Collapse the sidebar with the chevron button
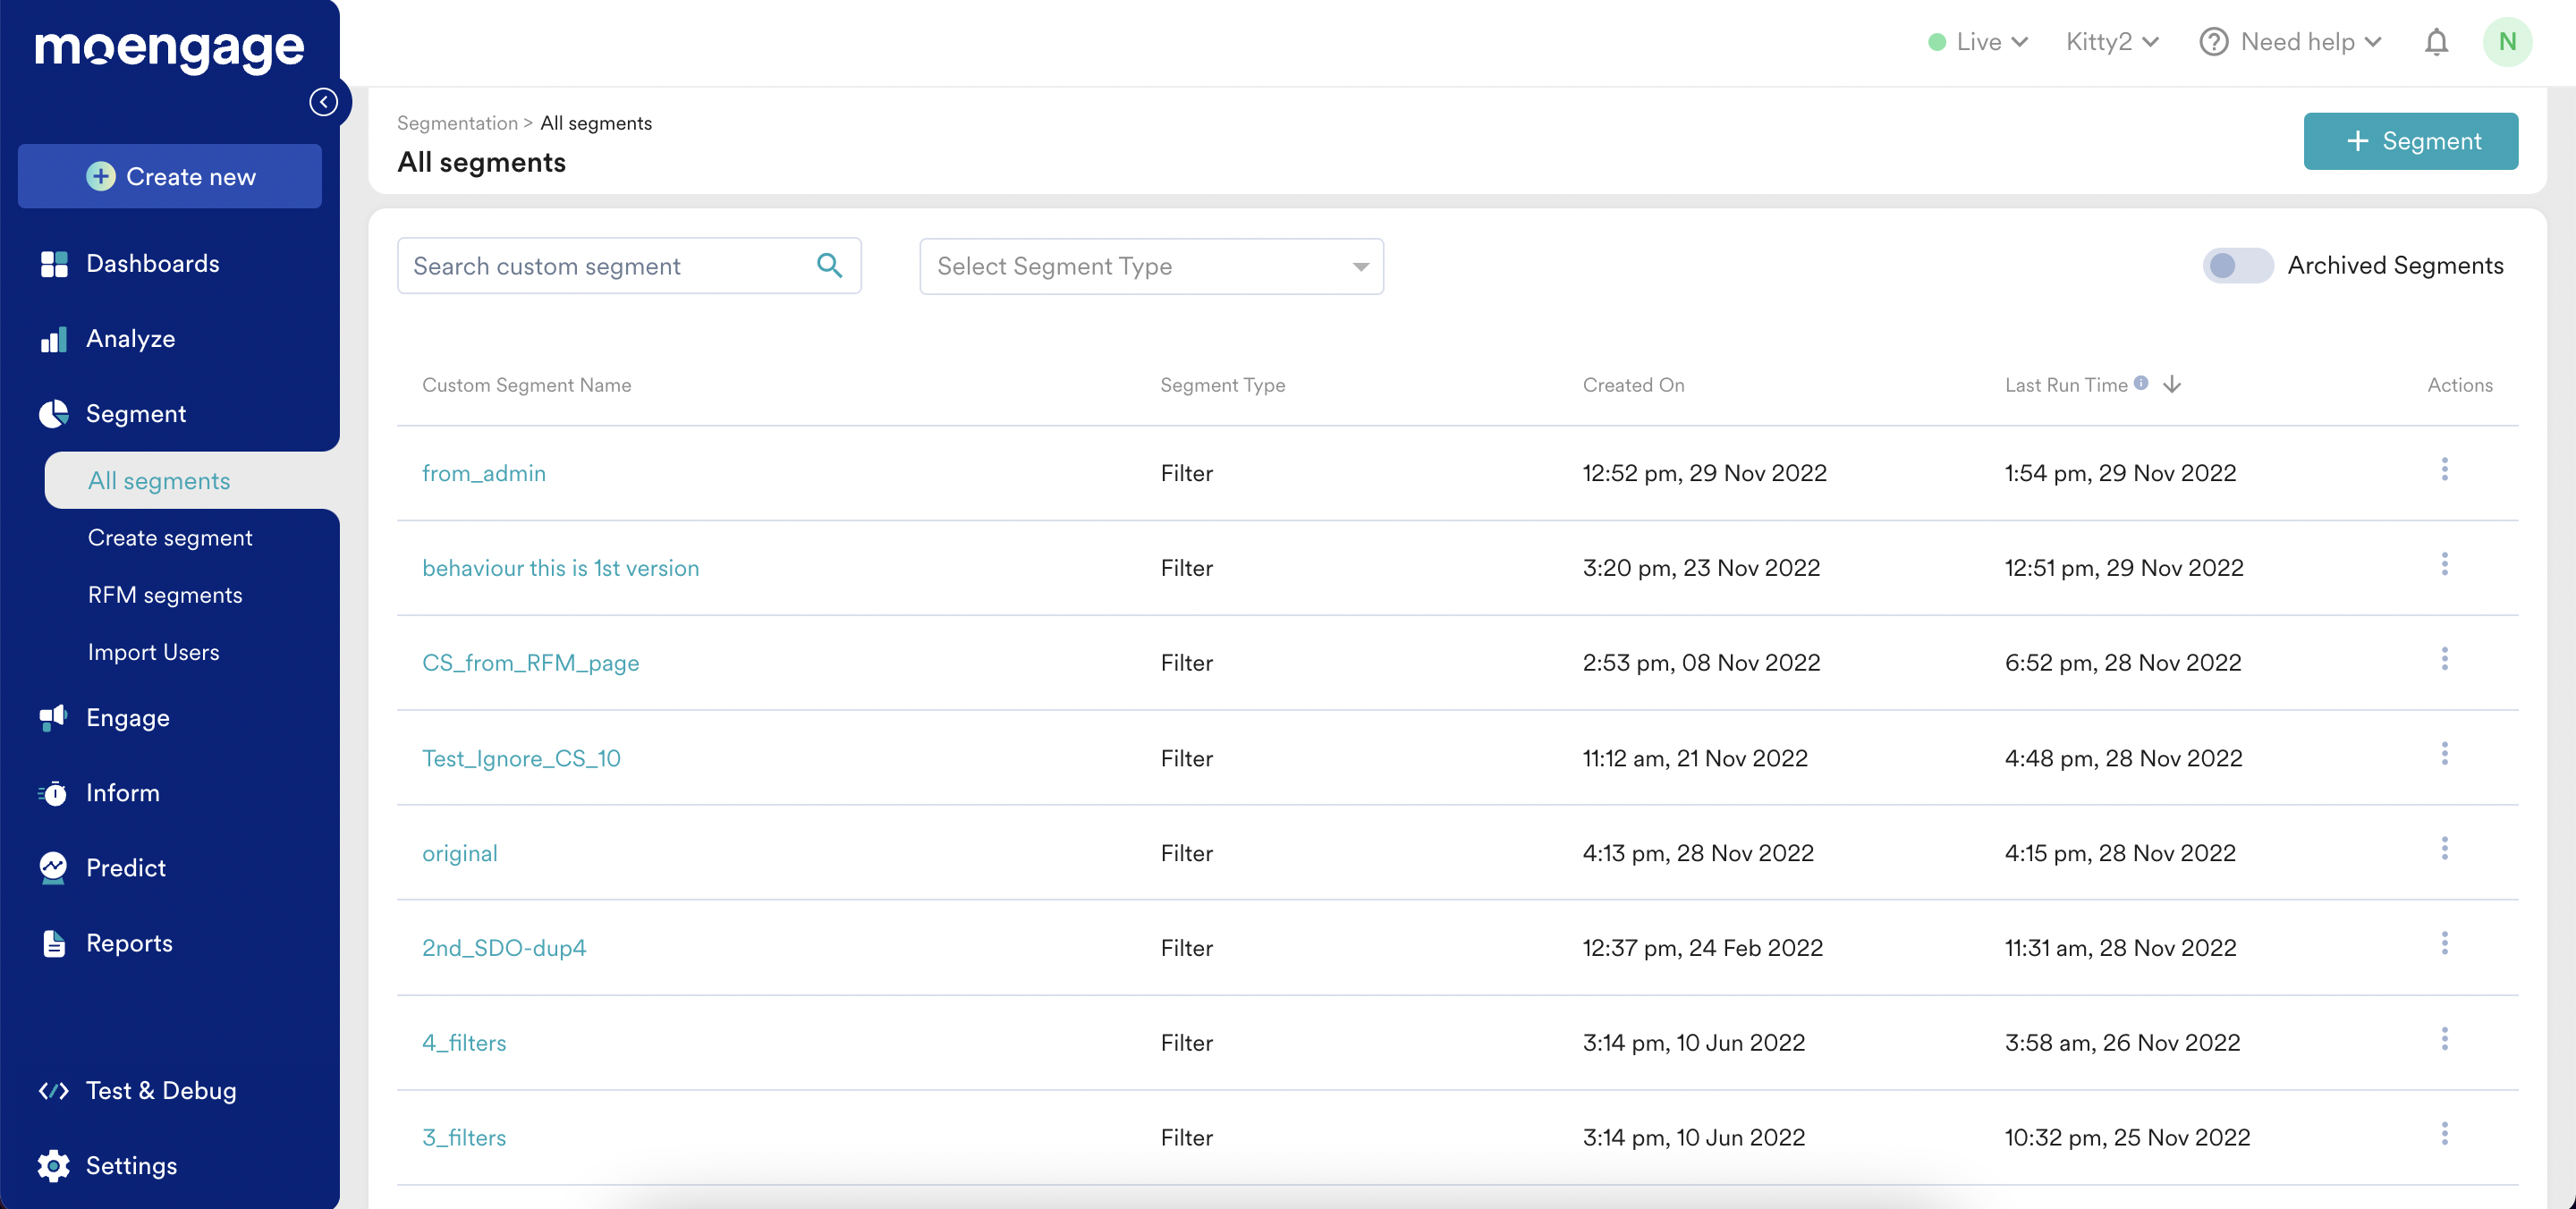Viewport: 2576px width, 1209px height. 323,101
